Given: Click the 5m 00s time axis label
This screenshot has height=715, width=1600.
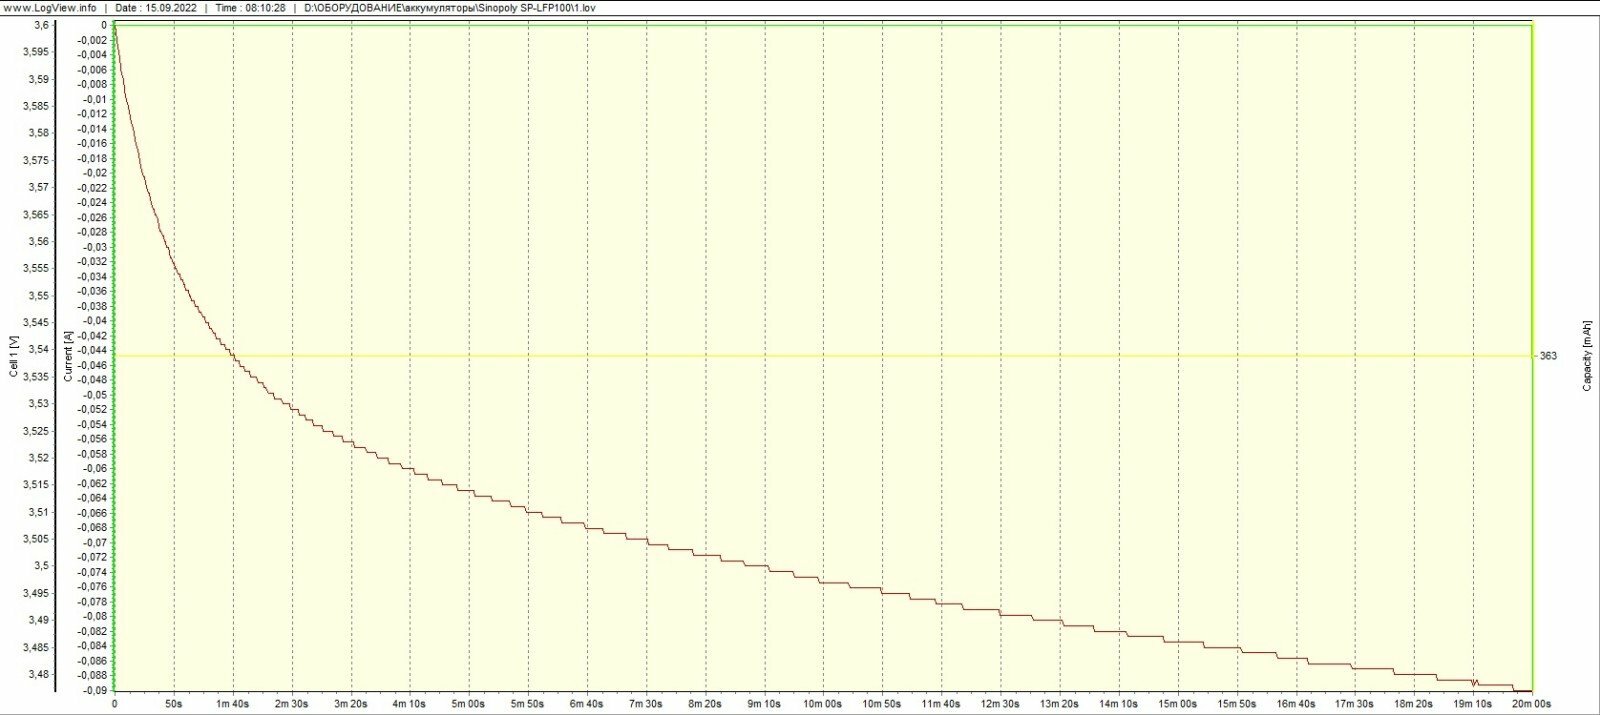Looking at the screenshot, I should click(x=469, y=704).
